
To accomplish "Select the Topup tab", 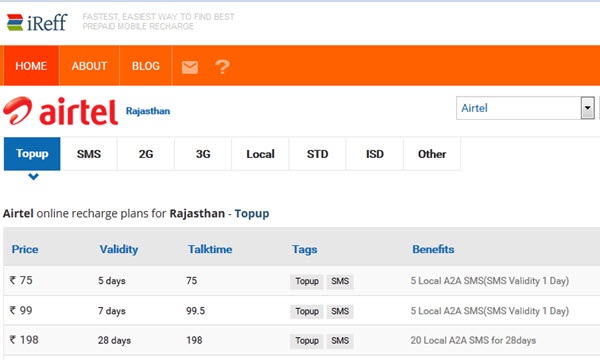I will coord(32,154).
